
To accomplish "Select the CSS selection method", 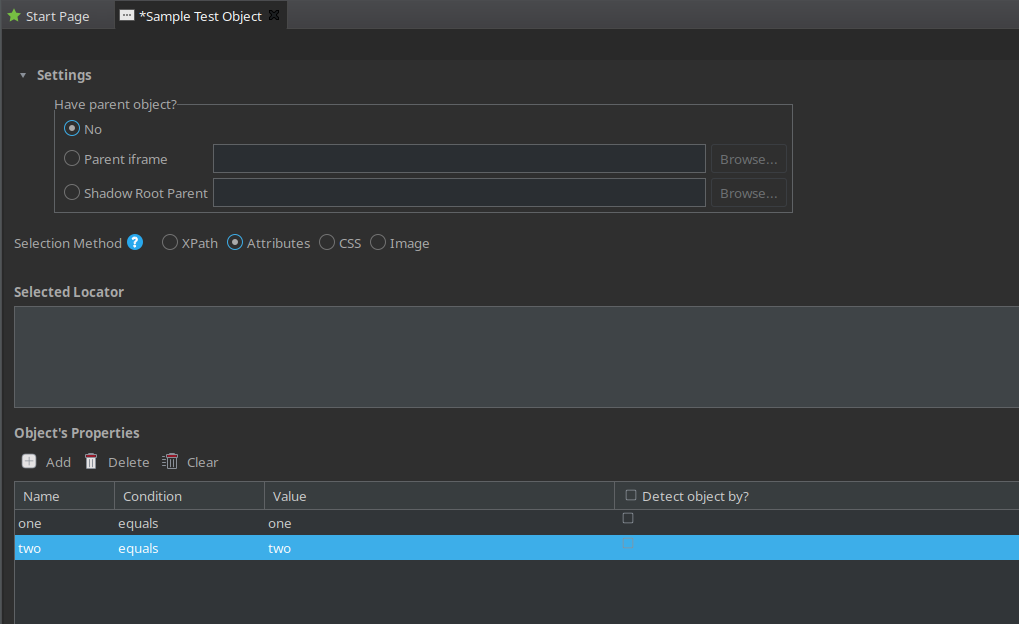I will click(x=327, y=242).
